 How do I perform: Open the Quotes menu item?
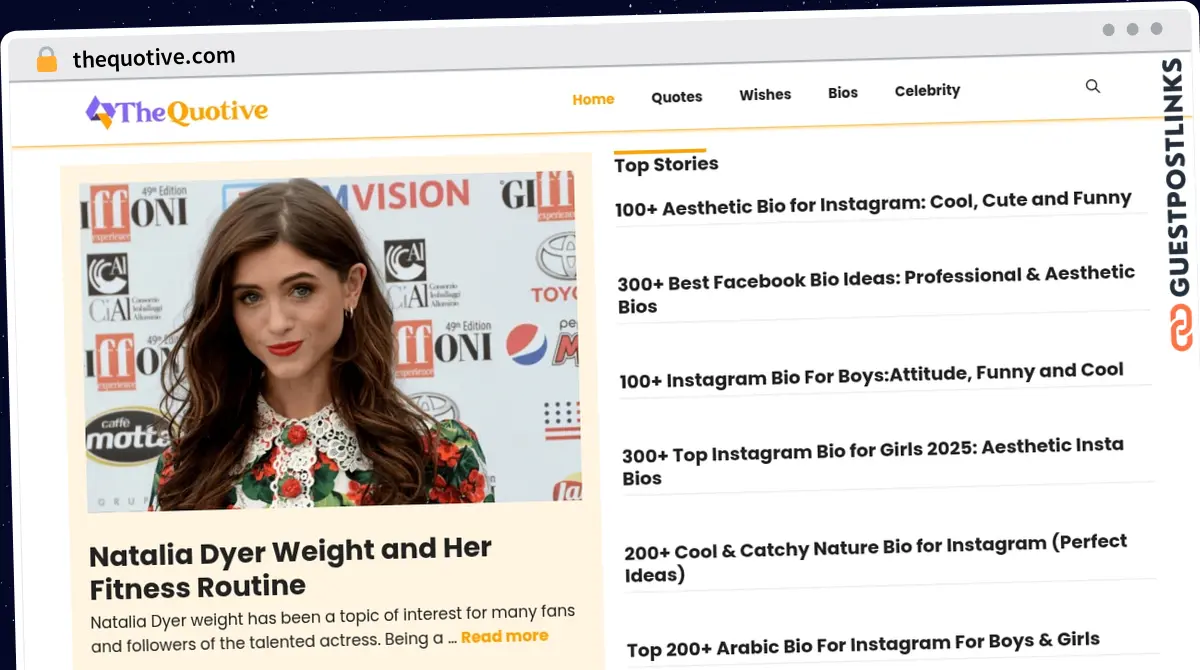point(676,97)
